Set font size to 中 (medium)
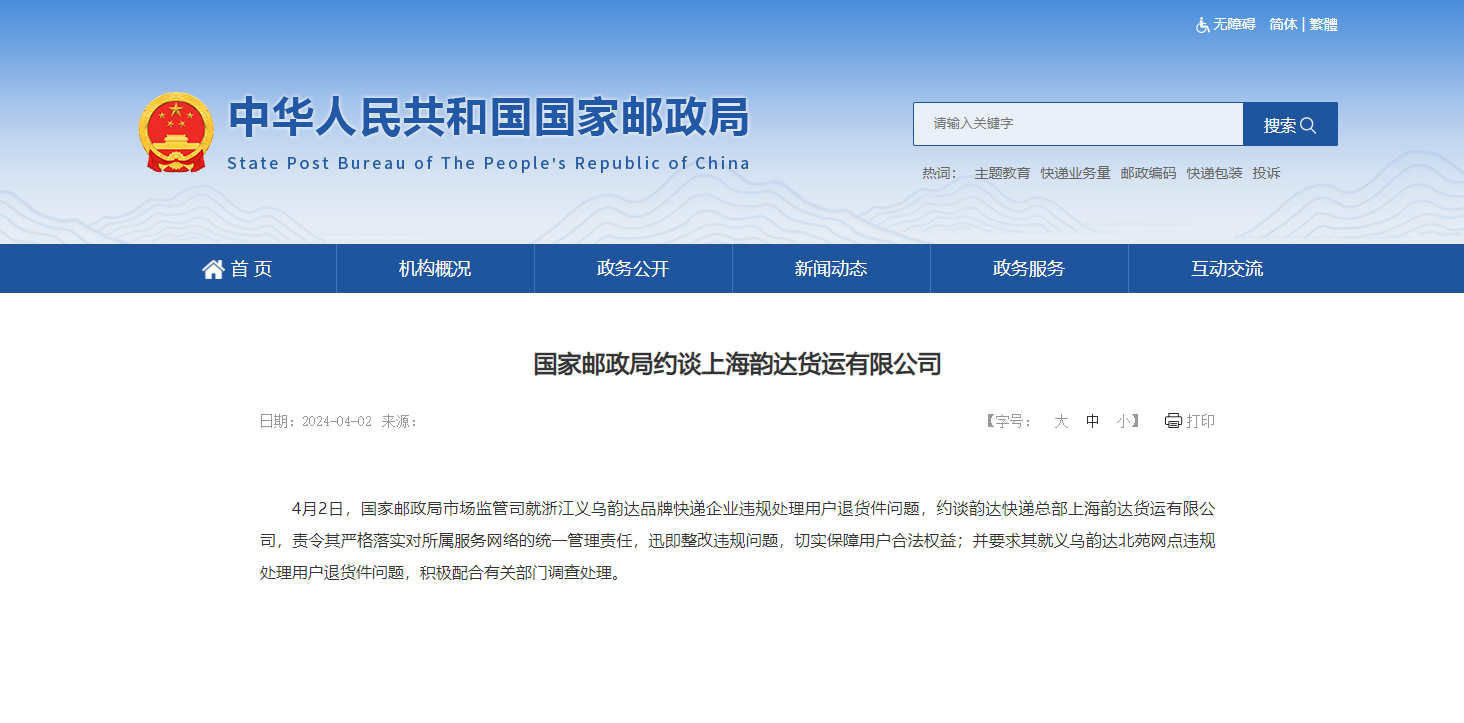 click(x=1093, y=421)
